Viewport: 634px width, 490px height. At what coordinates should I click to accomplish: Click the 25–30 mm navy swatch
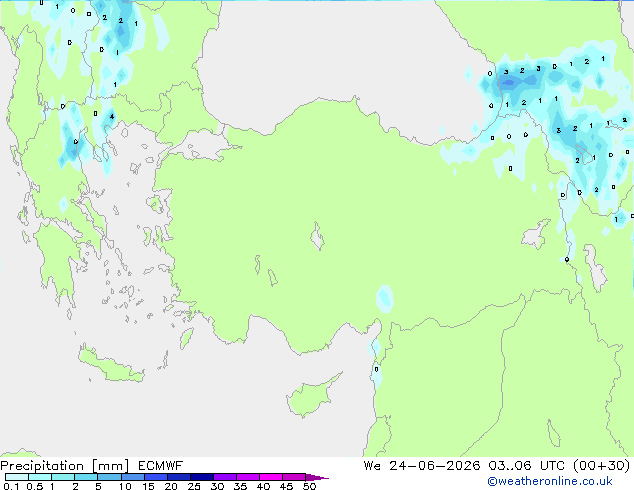tap(202, 477)
